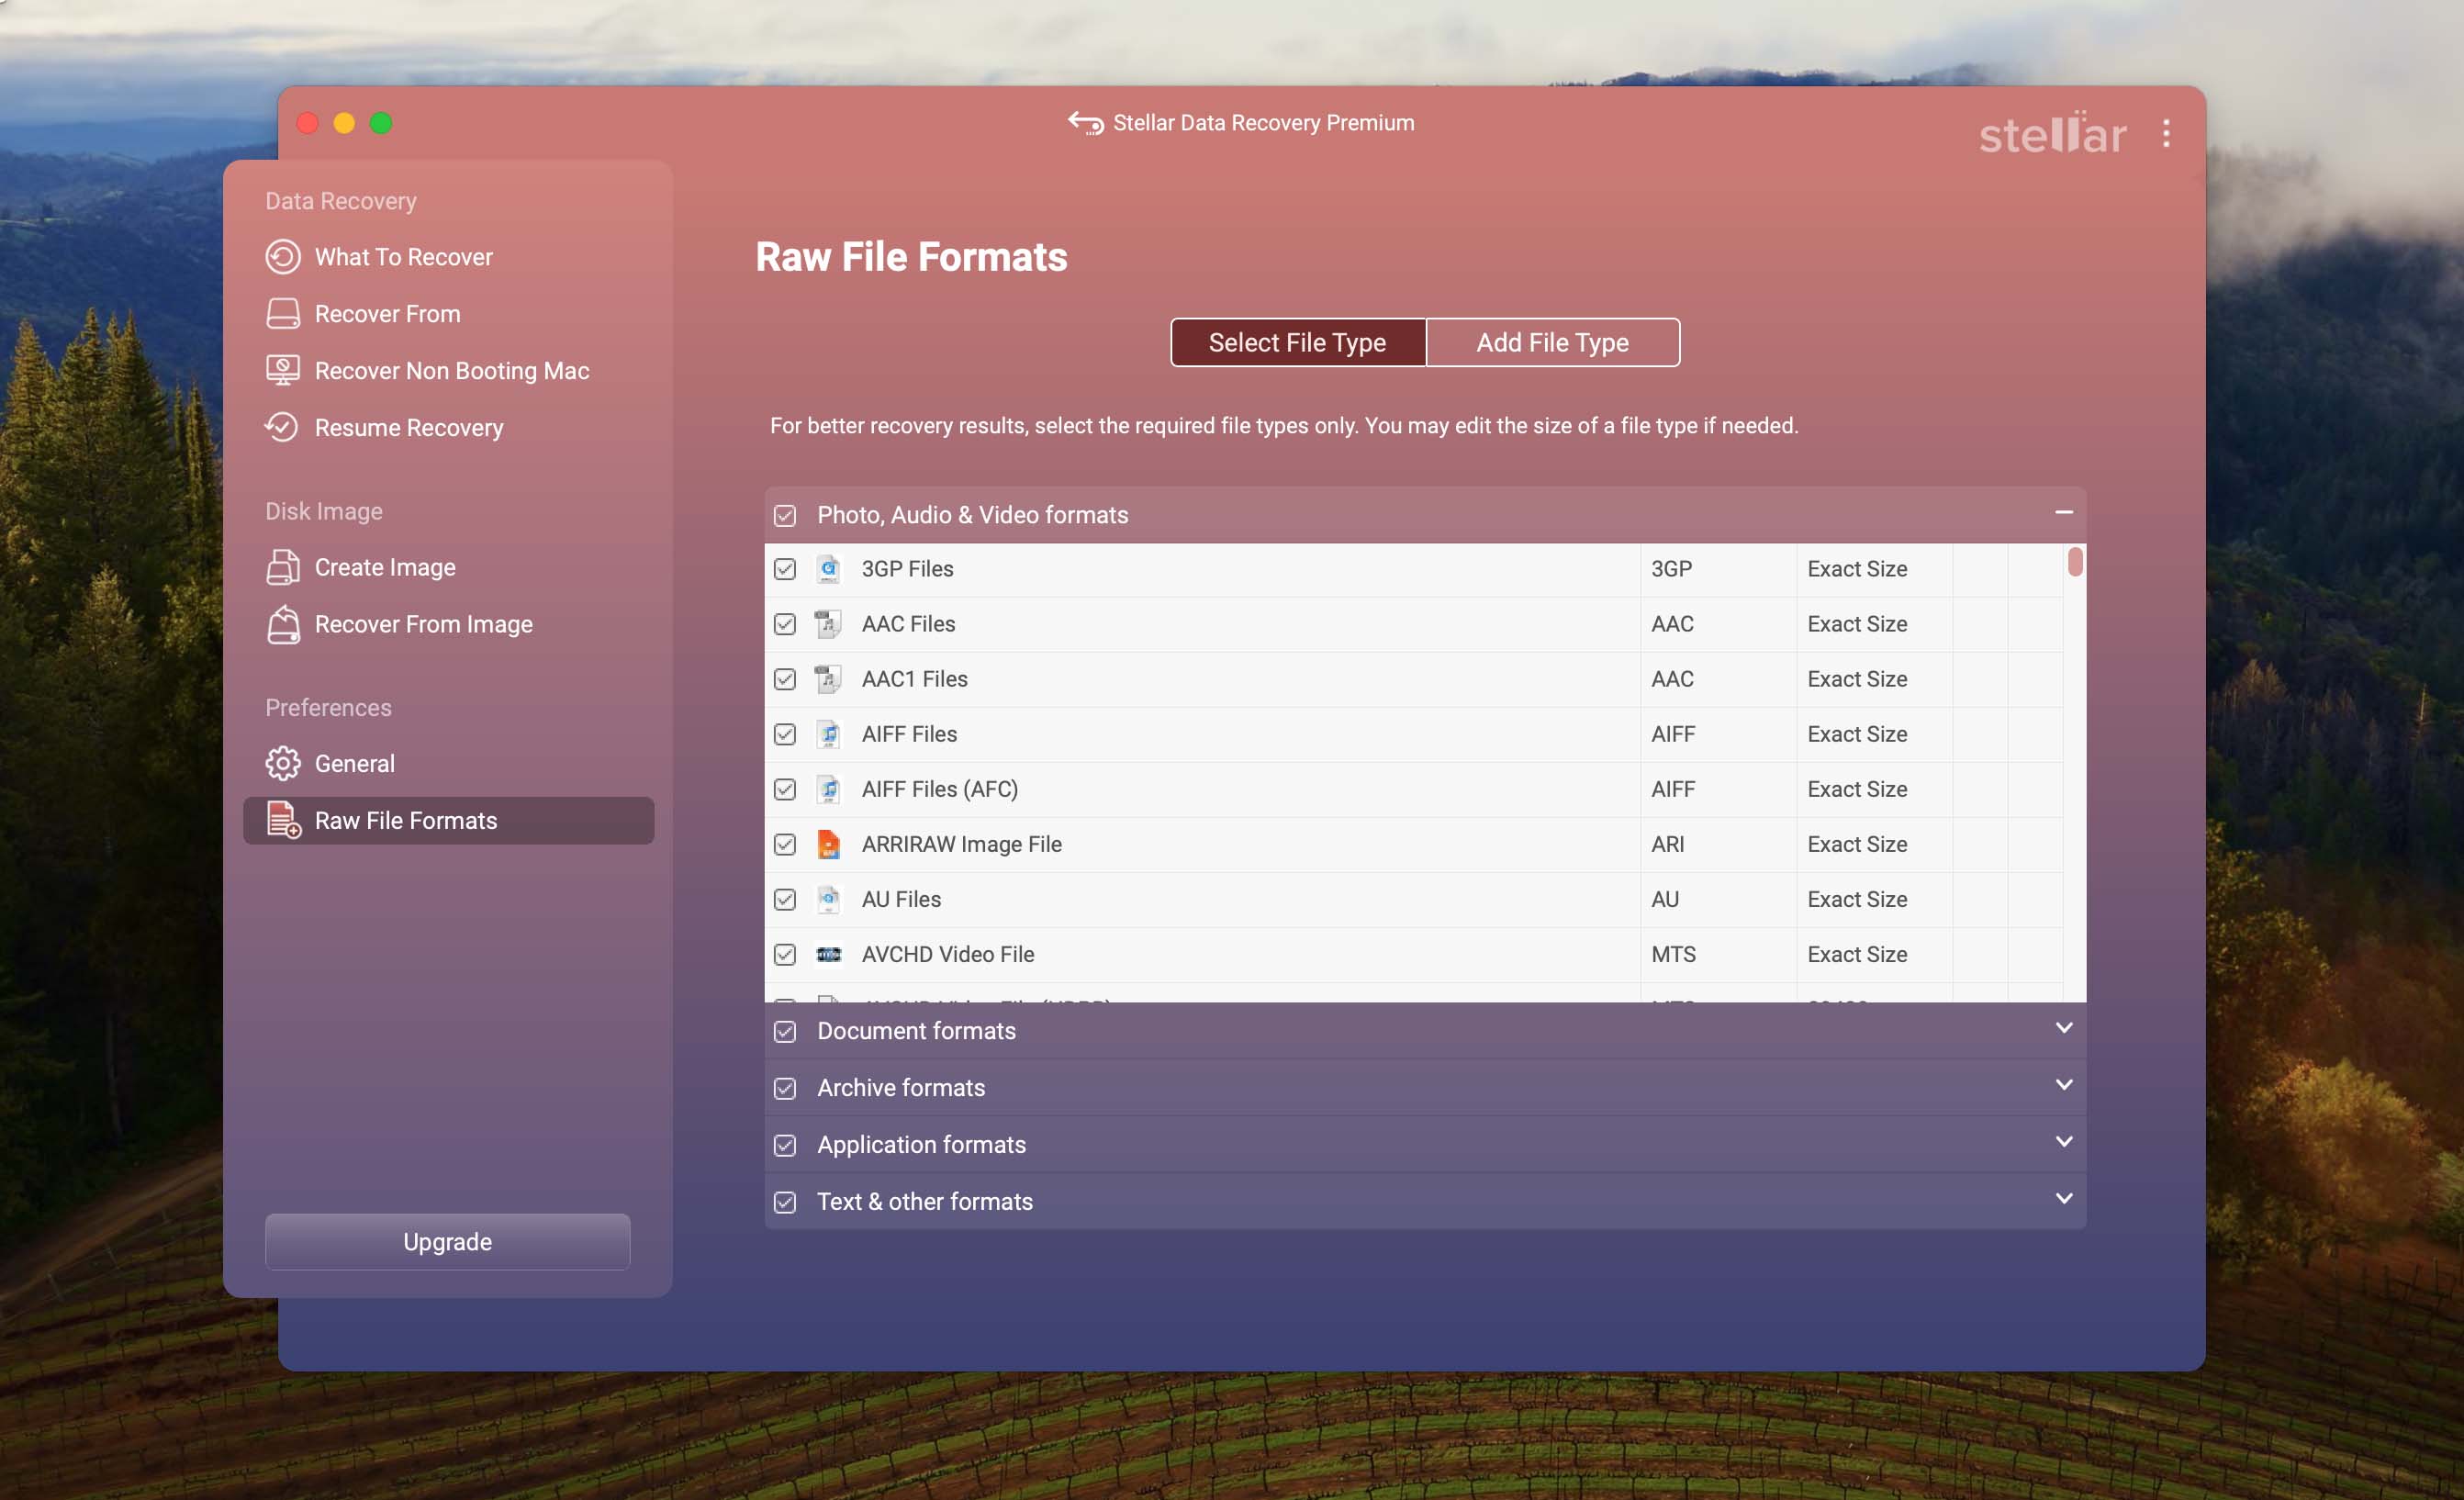Screen dimensions: 2464x1500
Task: Uncheck the AIFF Files checkbox
Action: 785,734
